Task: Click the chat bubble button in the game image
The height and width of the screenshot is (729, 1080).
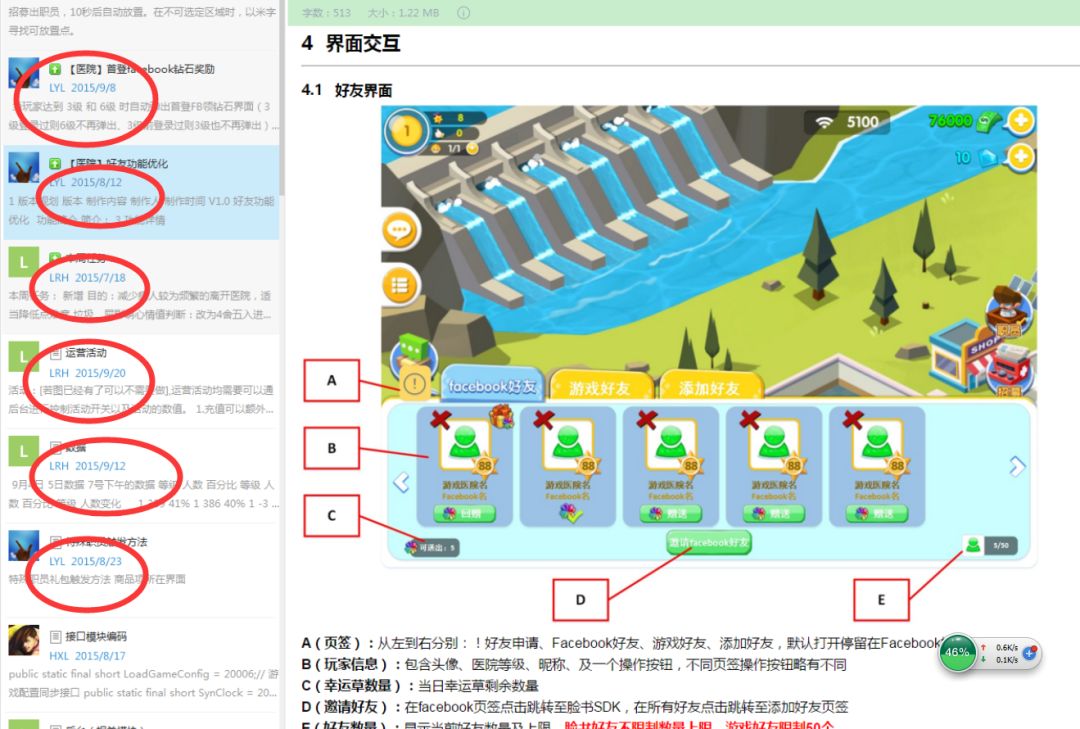Action: (x=400, y=230)
